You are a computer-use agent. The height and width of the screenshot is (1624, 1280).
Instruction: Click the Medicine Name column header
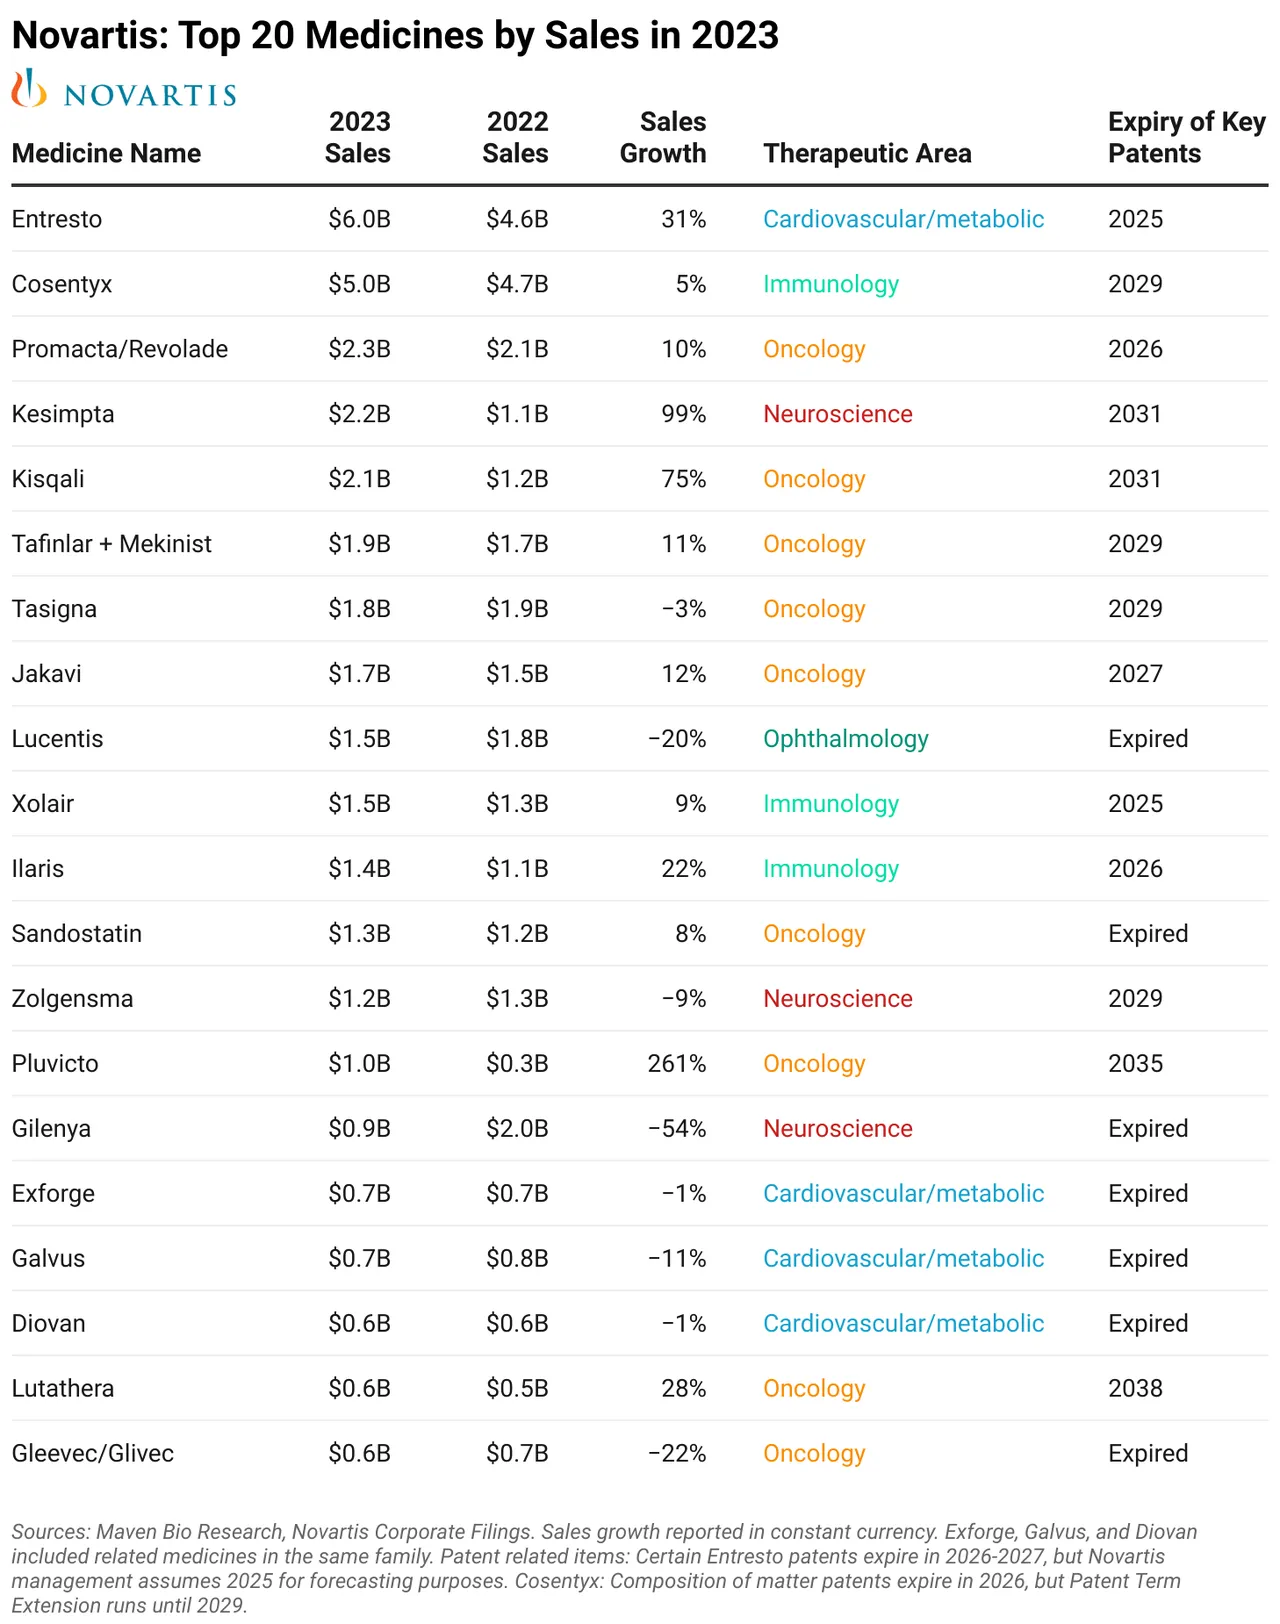[x=106, y=153]
